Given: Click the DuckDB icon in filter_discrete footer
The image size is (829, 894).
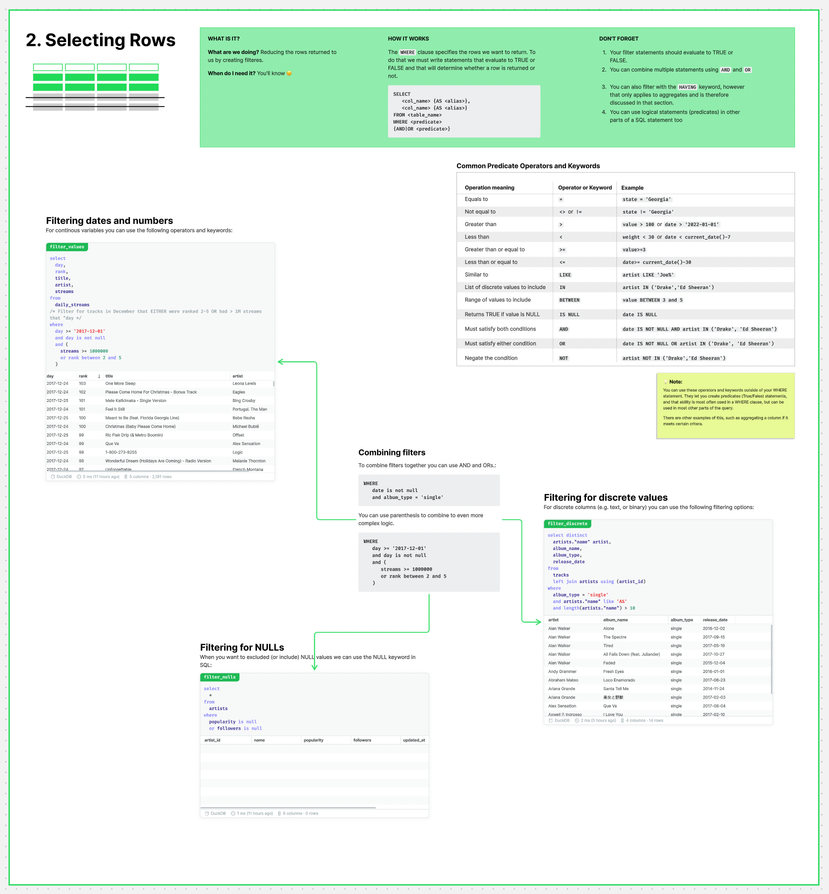Looking at the screenshot, I should [552, 720].
